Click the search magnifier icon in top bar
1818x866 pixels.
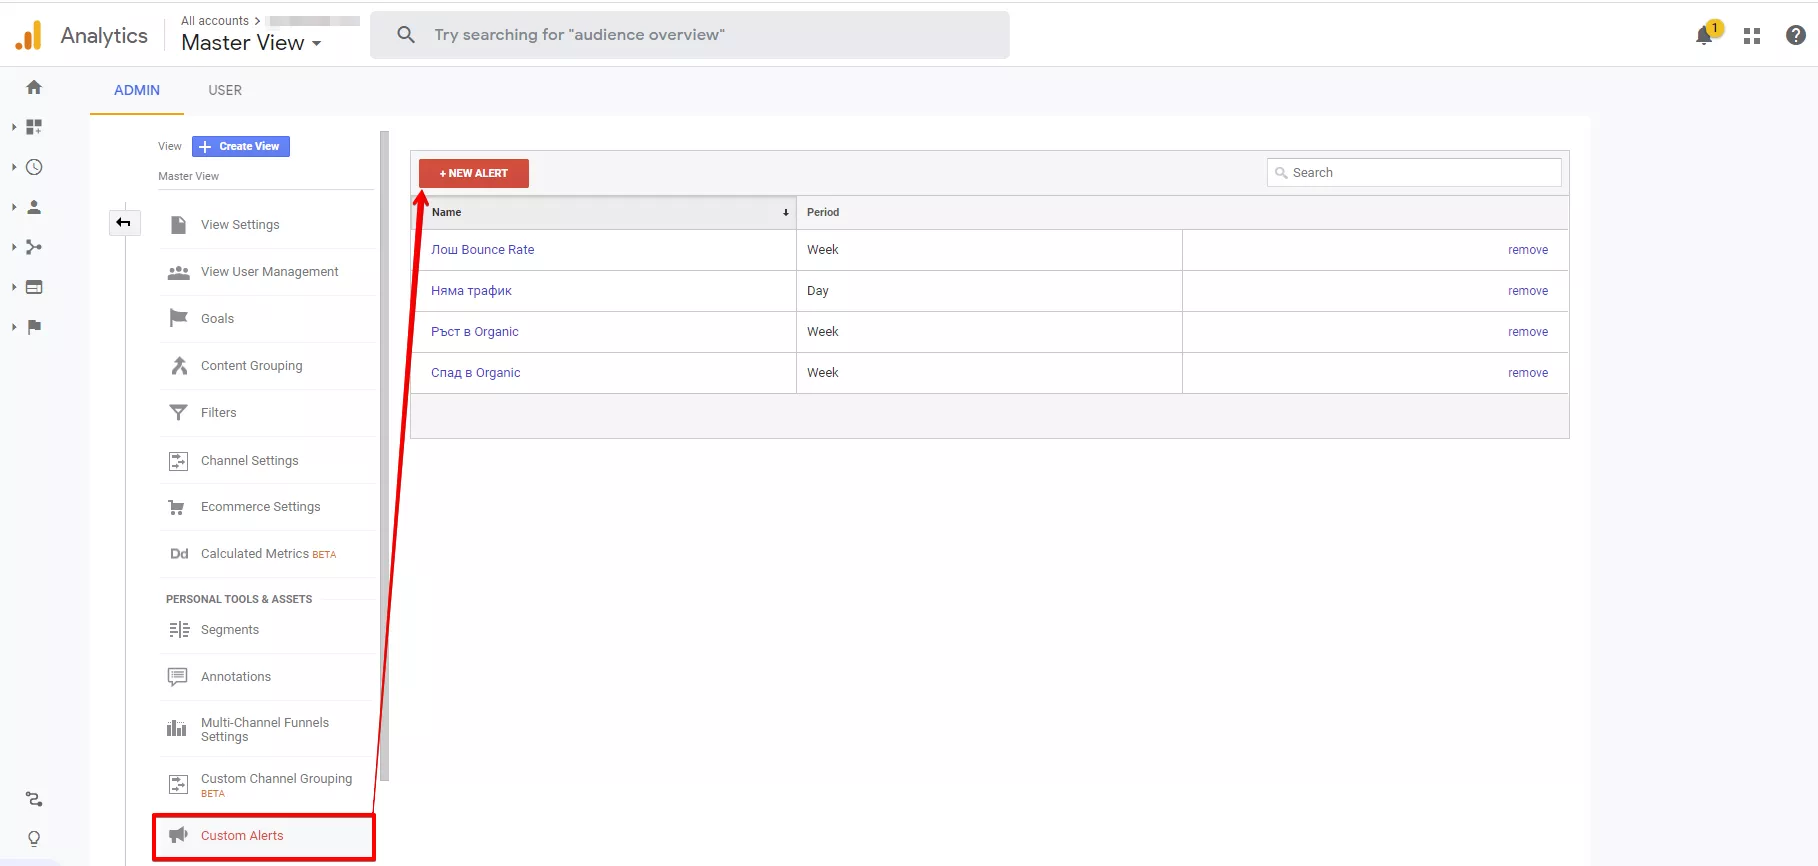pos(406,35)
